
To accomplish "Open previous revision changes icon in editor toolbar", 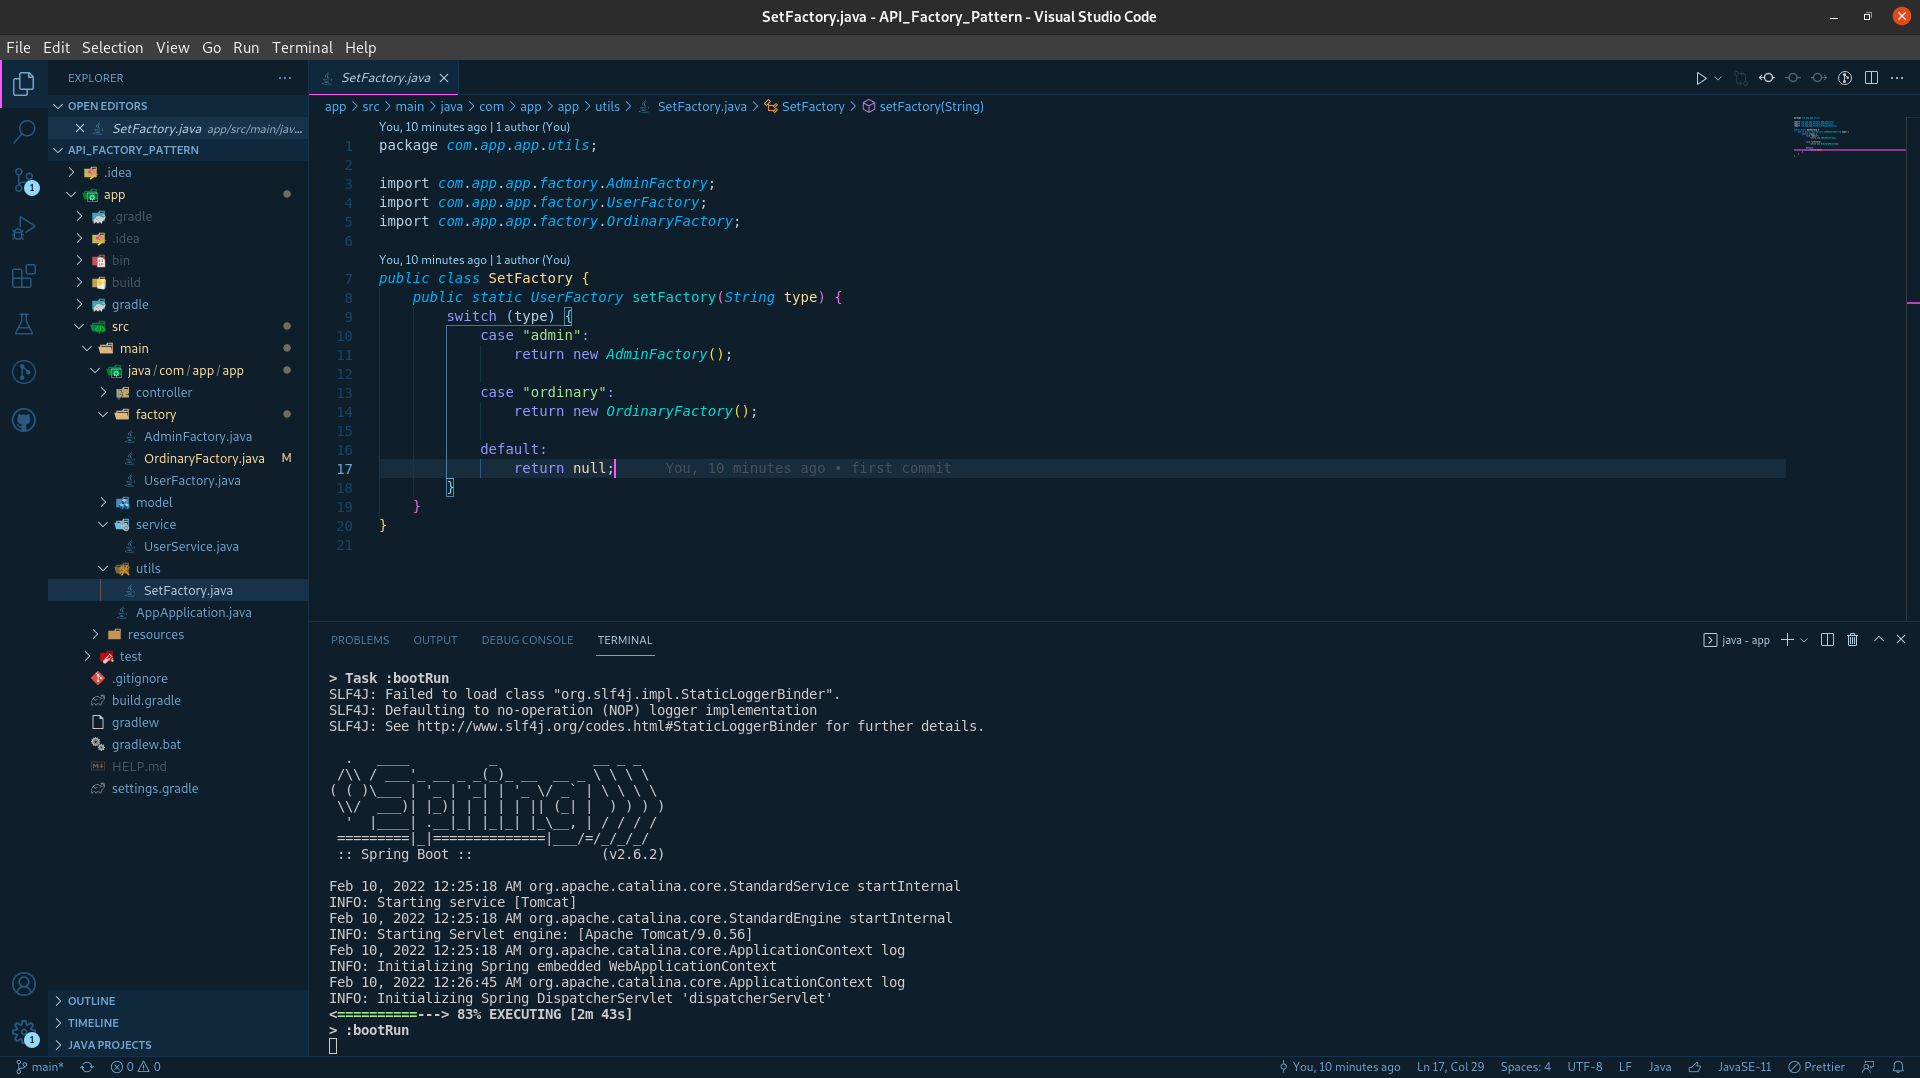I will pos(1767,78).
